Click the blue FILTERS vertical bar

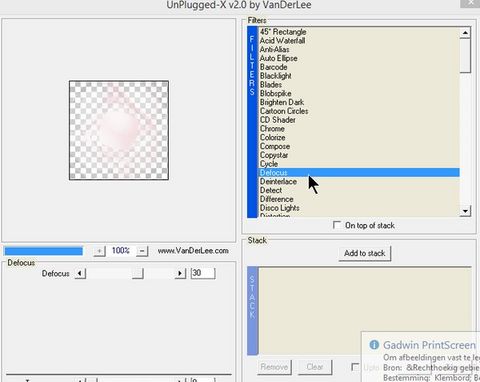pos(252,122)
